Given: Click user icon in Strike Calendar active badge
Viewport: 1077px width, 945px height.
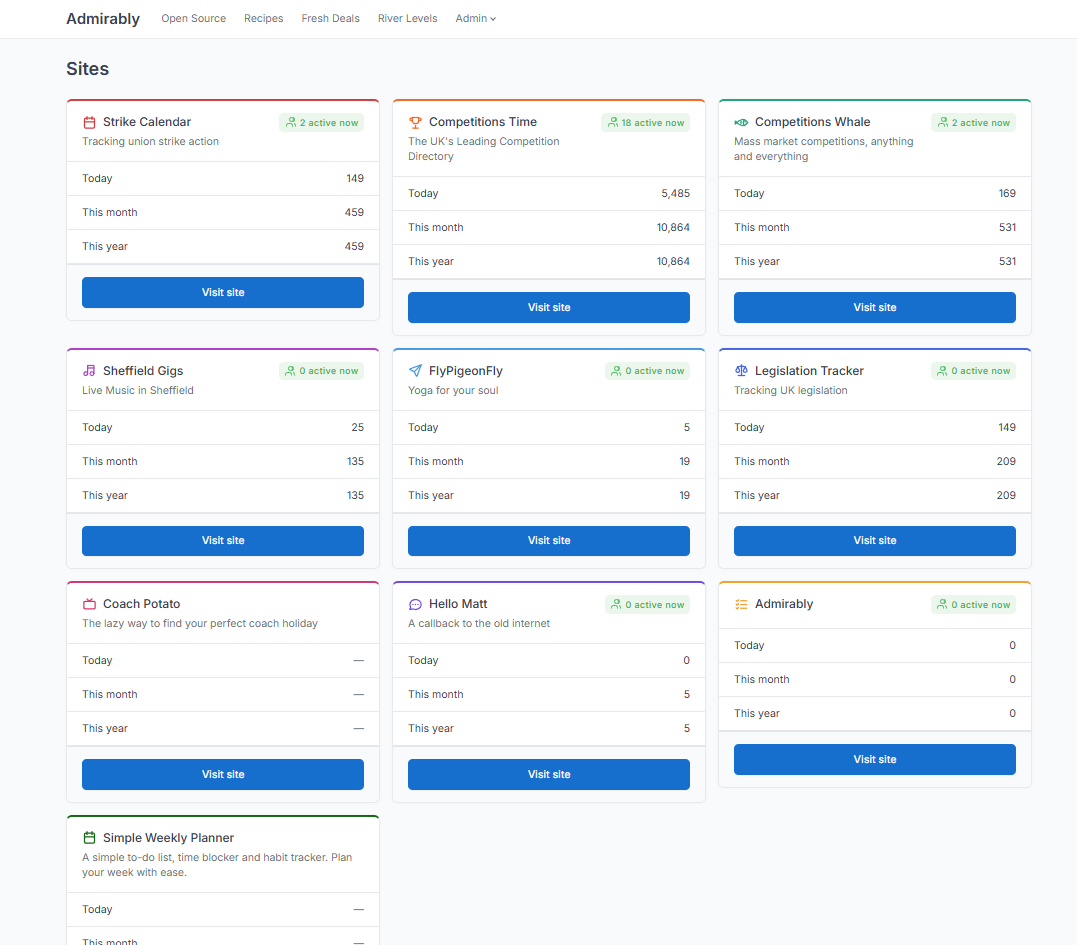Looking at the screenshot, I should coord(291,122).
